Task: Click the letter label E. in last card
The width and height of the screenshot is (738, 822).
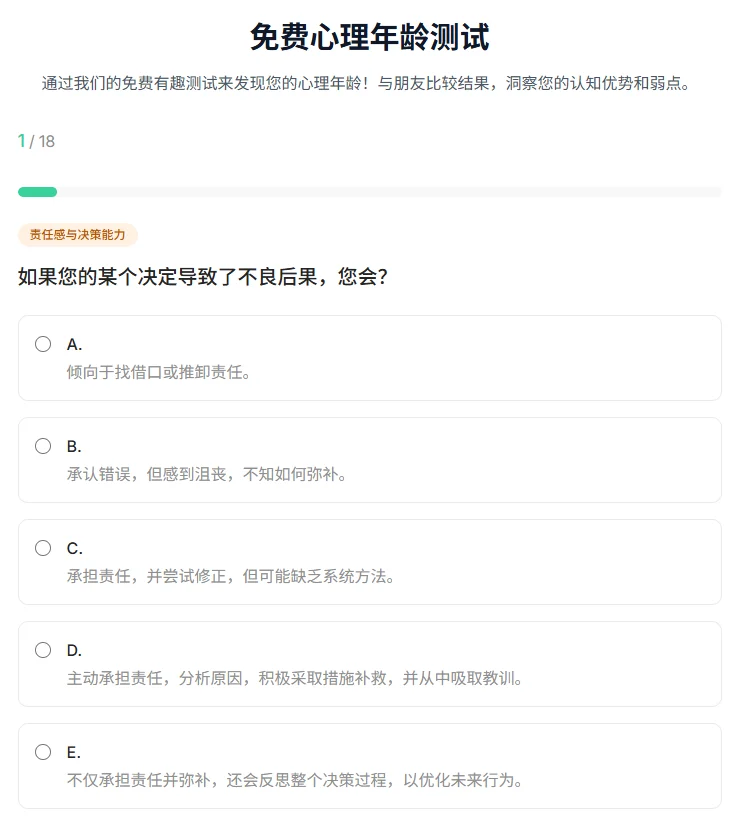Action: (74, 751)
